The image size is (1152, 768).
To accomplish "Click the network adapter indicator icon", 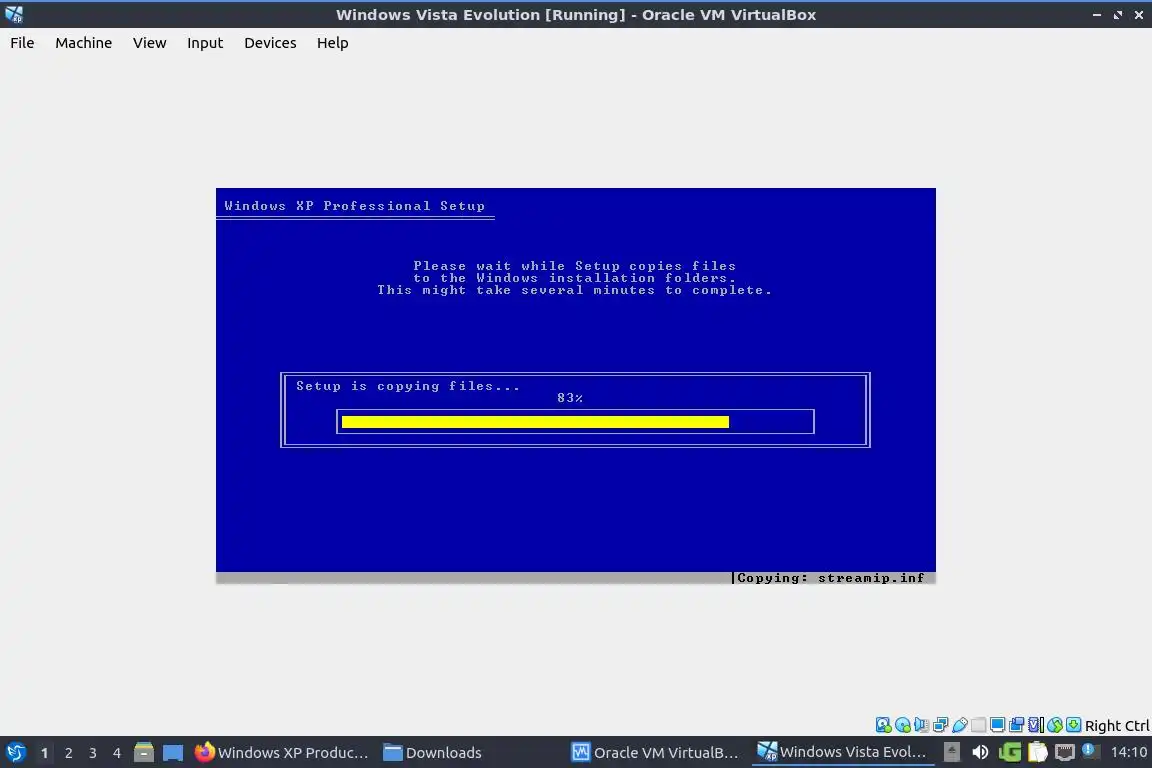I will click(940, 725).
